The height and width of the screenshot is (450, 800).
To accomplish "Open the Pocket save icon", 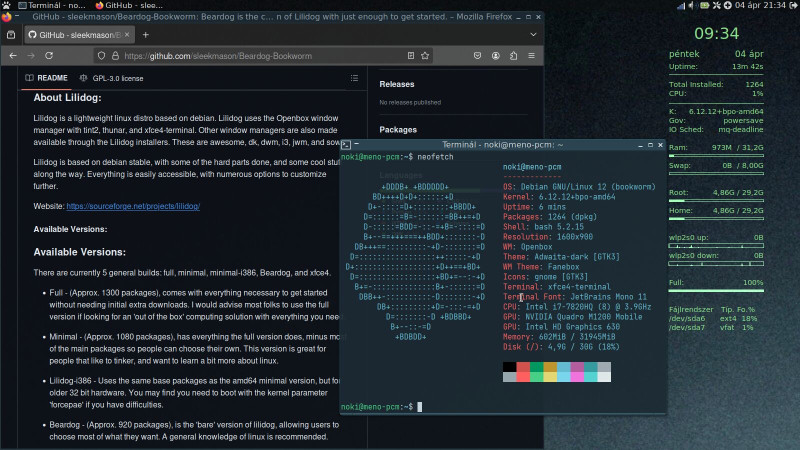I will pos(478,56).
